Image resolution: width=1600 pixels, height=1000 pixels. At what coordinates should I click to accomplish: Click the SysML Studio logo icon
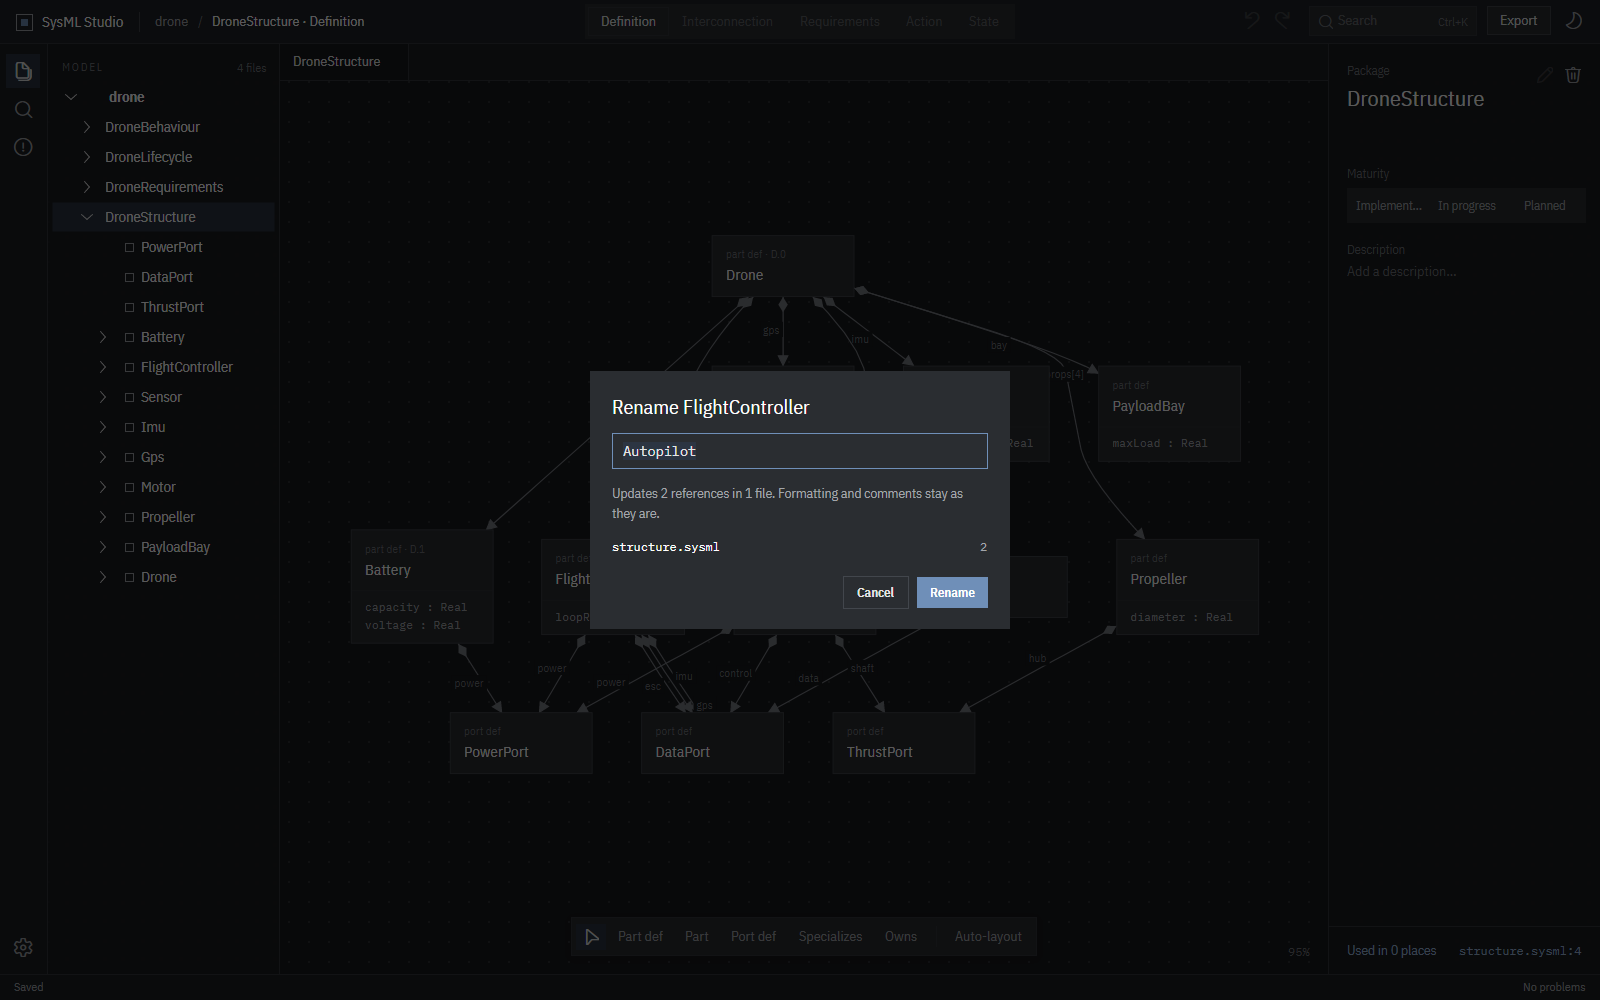(24, 21)
